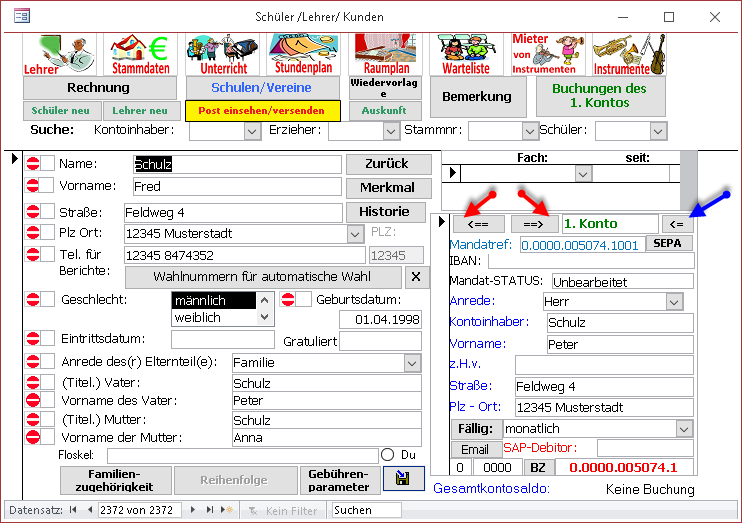Screen dimensions: 742x523
Task: Click the Instrumente instruments icon
Action: pos(629,54)
